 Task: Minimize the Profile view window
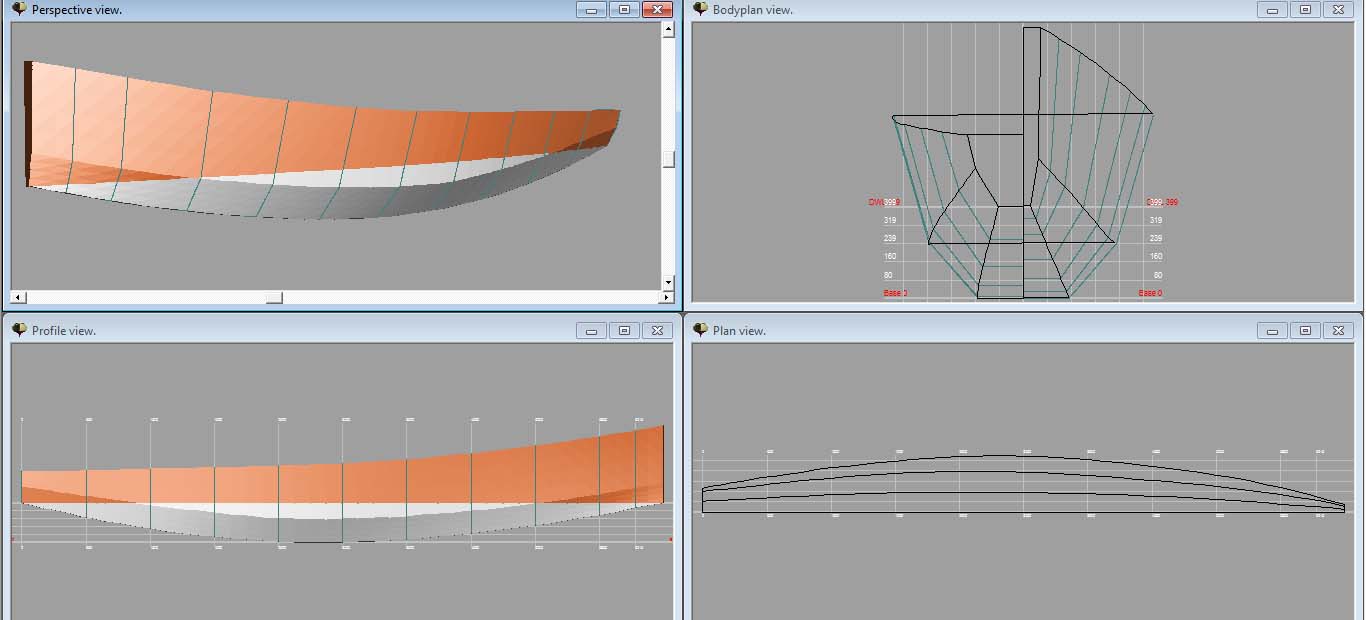pos(592,330)
